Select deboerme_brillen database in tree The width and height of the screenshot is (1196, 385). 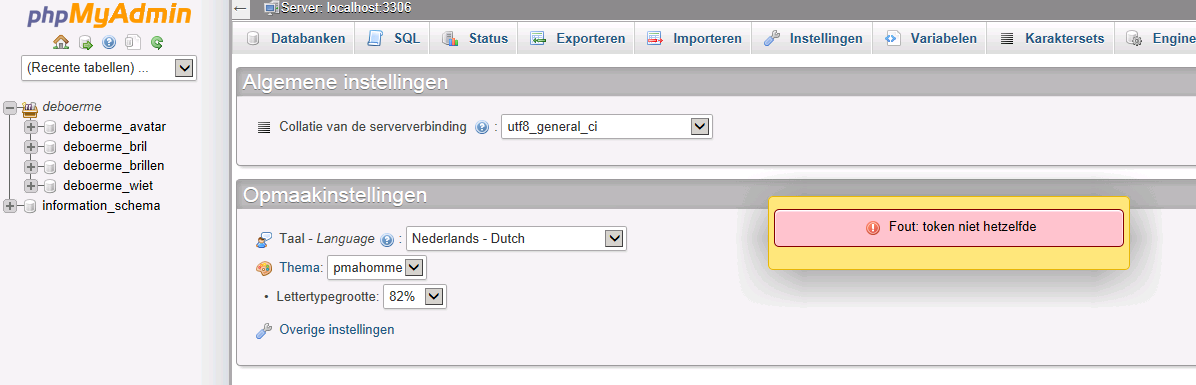tap(114, 165)
